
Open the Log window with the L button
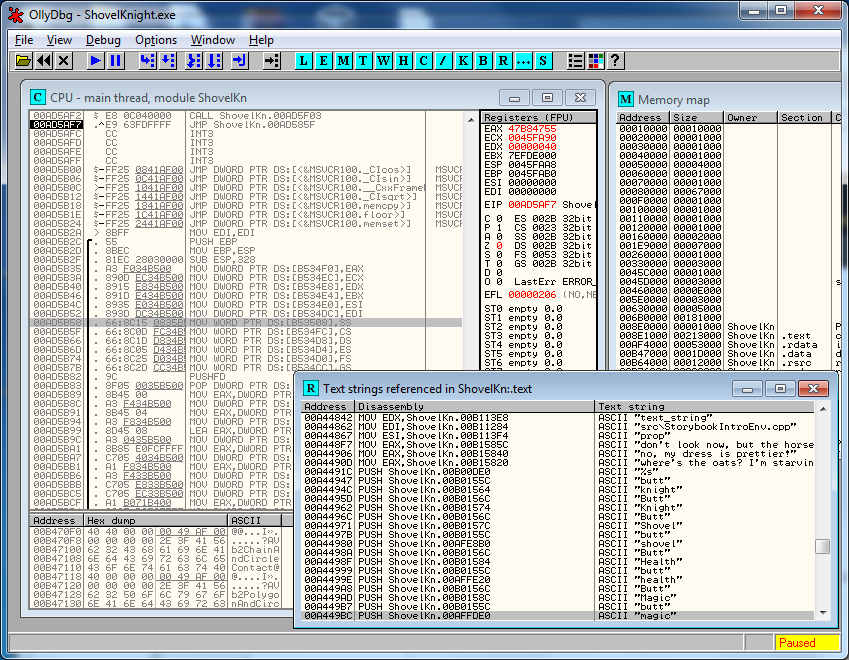coord(303,61)
